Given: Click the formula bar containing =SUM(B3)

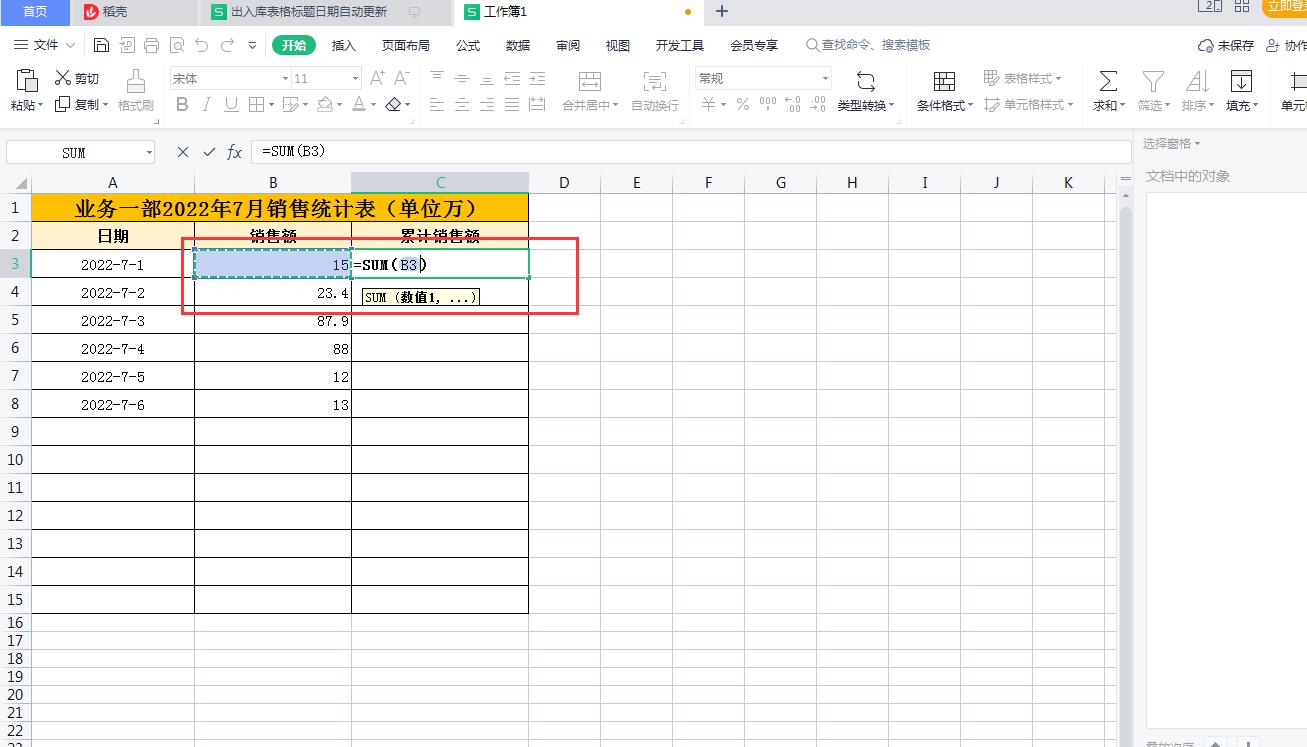Looking at the screenshot, I should (690, 152).
